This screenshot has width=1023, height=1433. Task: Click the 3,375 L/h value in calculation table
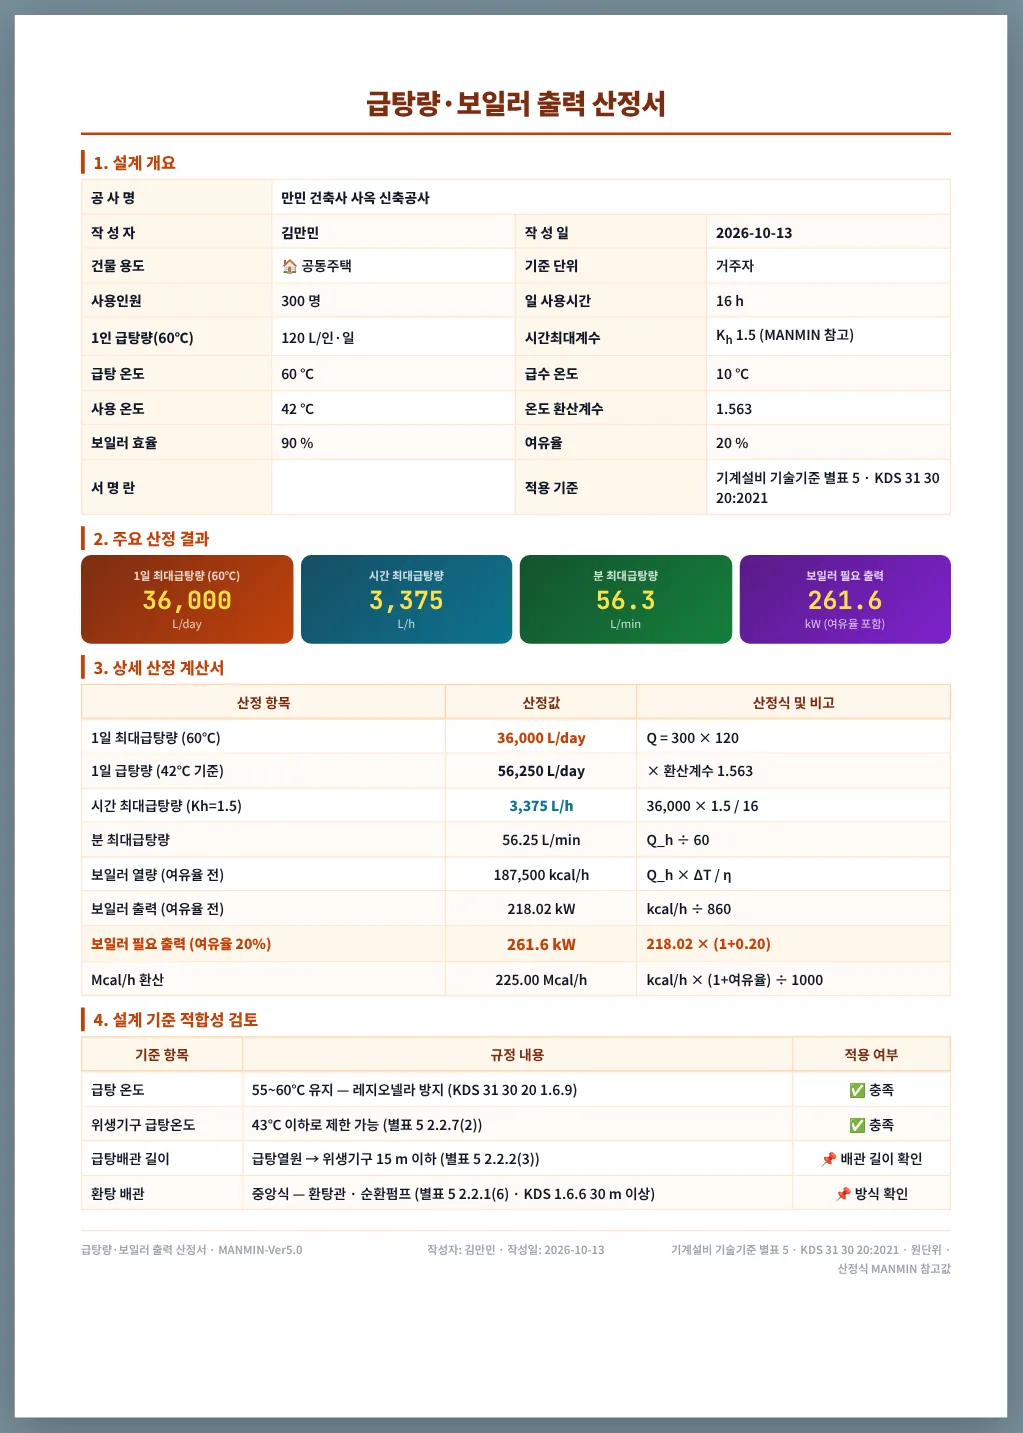[541, 806]
